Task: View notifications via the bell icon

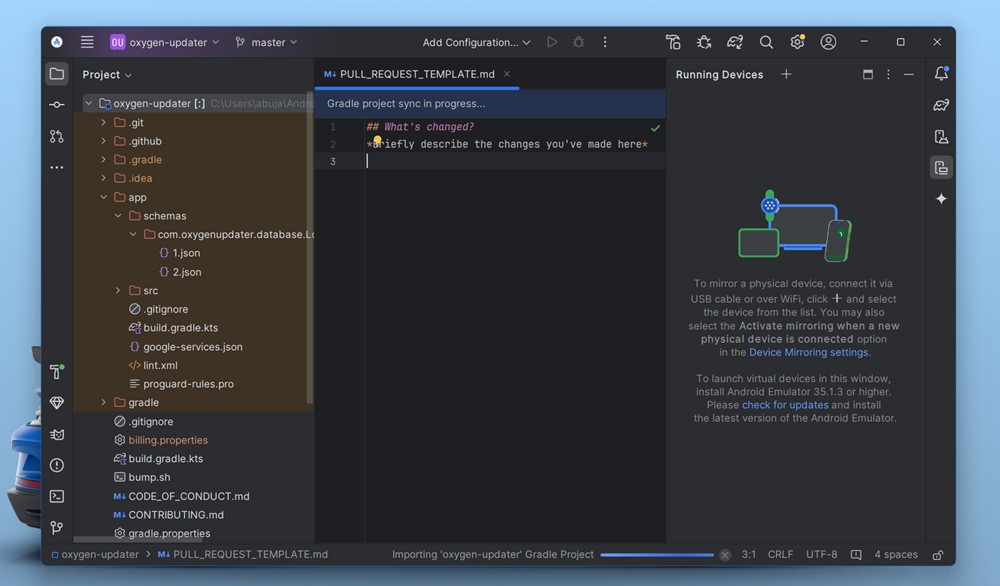Action: (940, 74)
